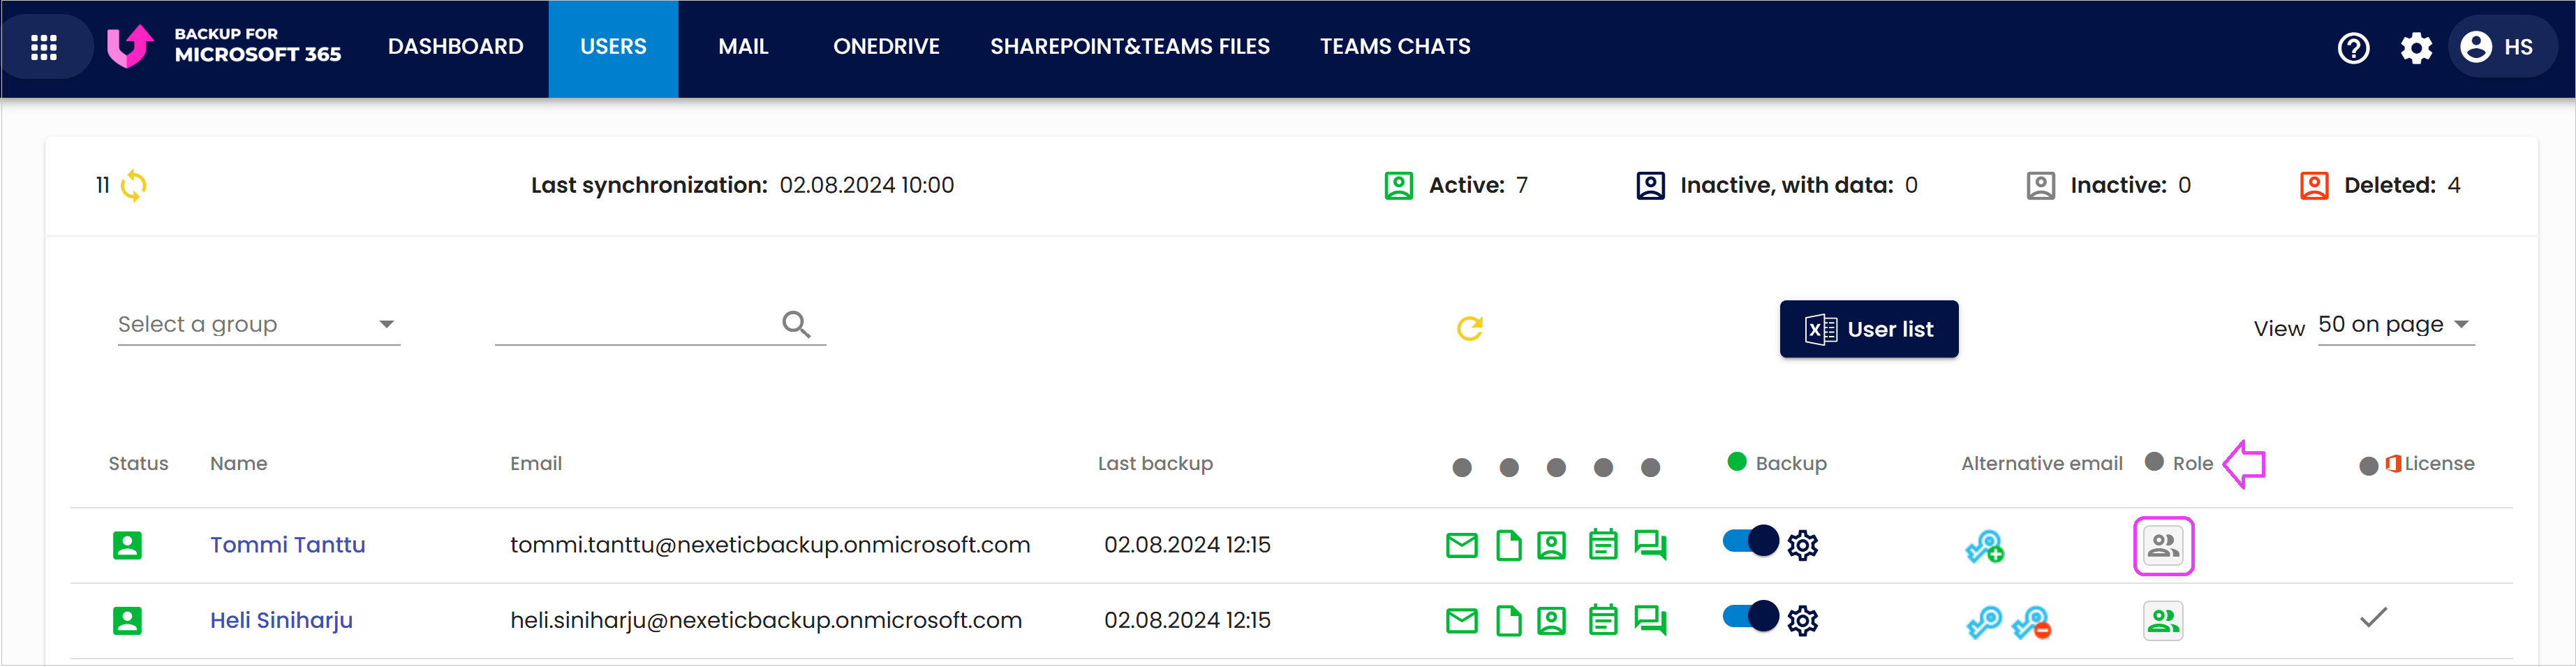Open the DASHBOARD menu item
The height and width of the screenshot is (667, 2576).
click(455, 46)
